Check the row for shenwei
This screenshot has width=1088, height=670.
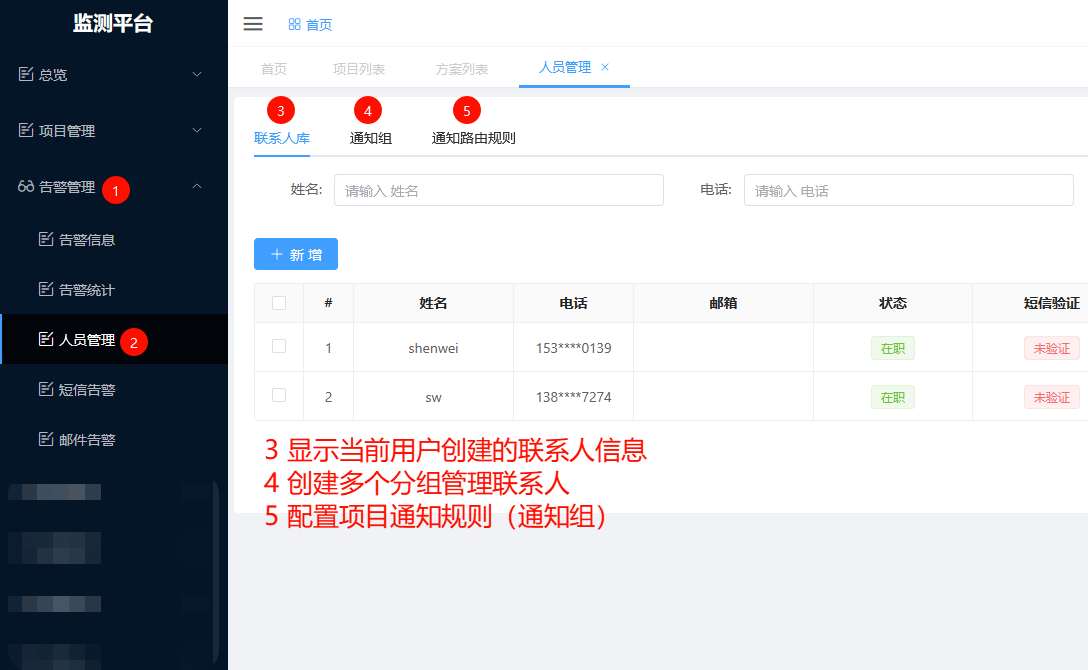pyautogui.click(x=279, y=346)
